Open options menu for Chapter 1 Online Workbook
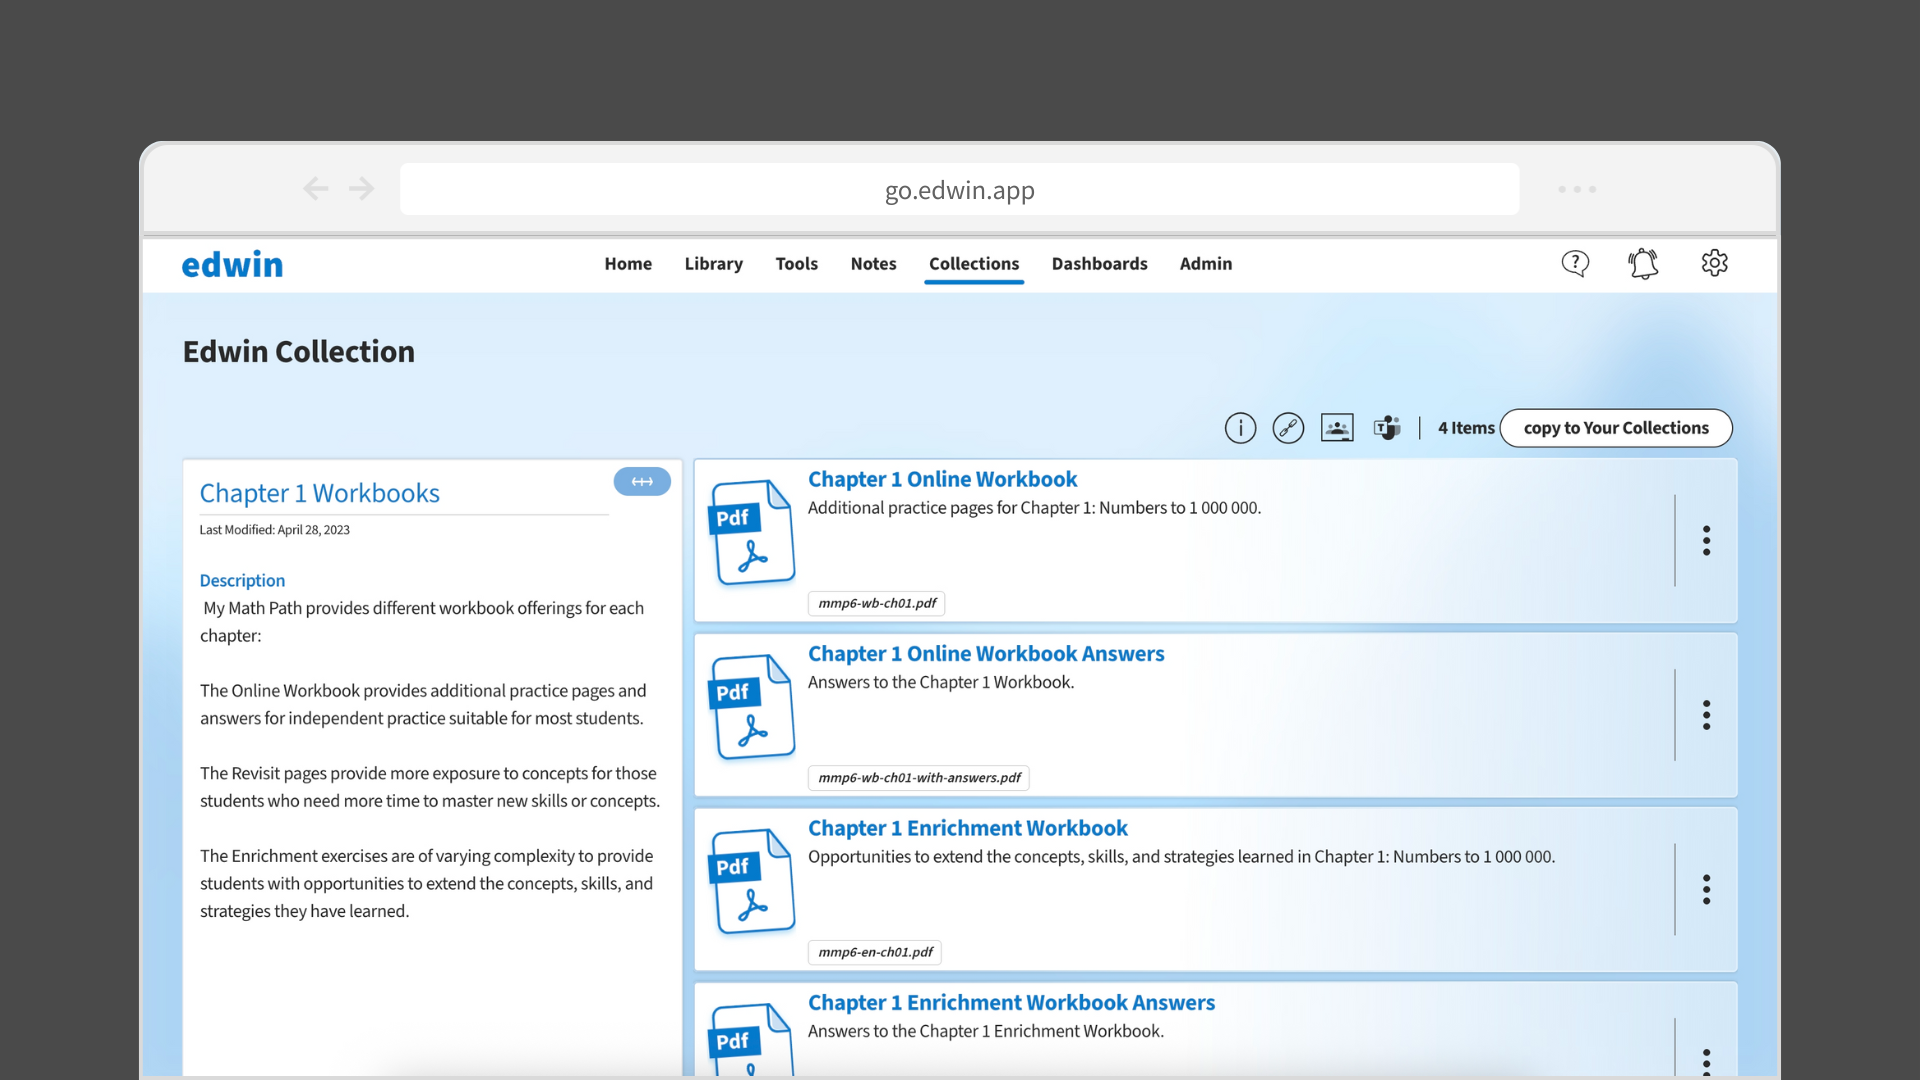The image size is (1920, 1080). point(1706,541)
